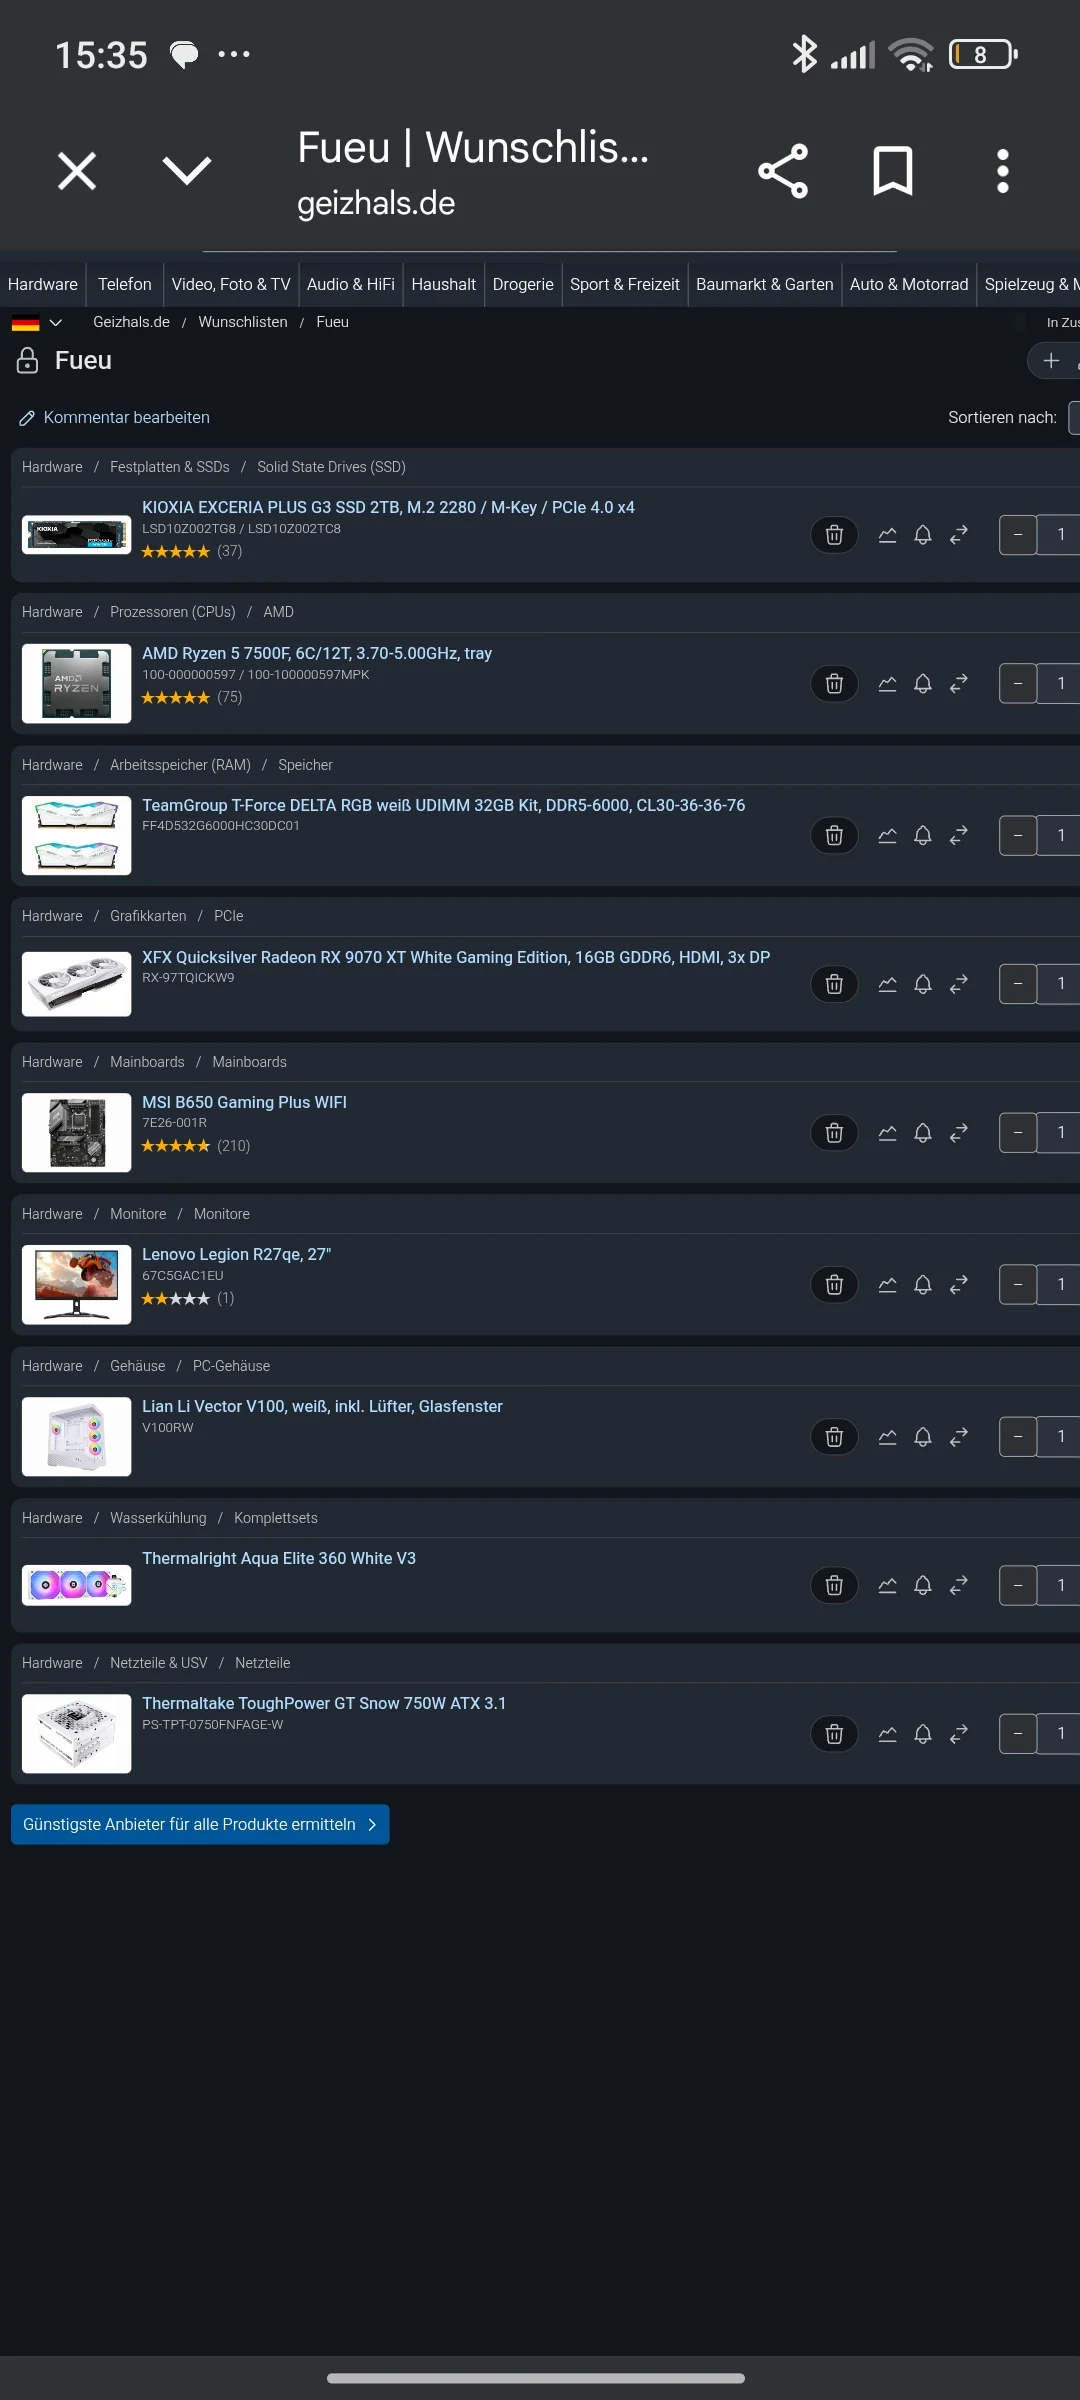This screenshot has height=2400, width=1080.
Task: Delete the KIOXIA EXCERIA SSD from wishlist
Action: (834, 535)
